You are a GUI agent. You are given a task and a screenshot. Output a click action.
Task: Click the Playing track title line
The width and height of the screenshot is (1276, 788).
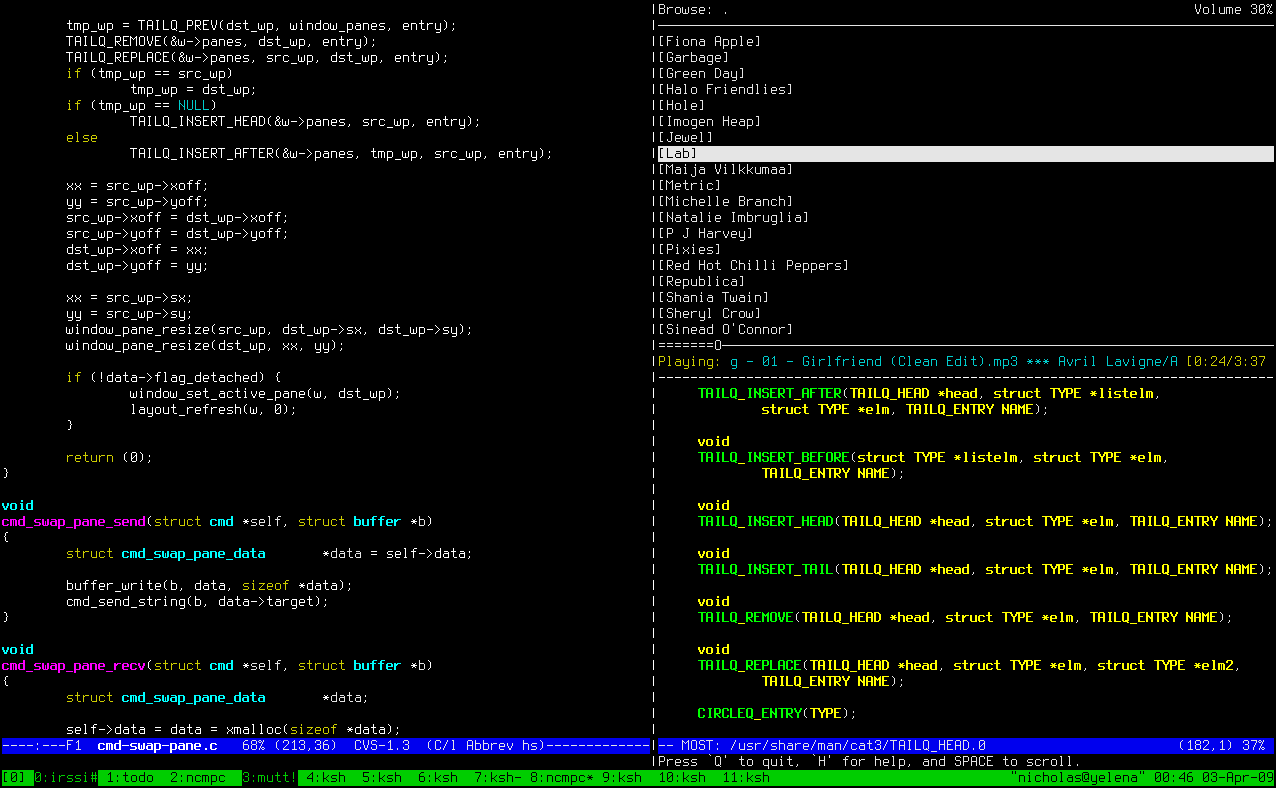click(x=900, y=361)
